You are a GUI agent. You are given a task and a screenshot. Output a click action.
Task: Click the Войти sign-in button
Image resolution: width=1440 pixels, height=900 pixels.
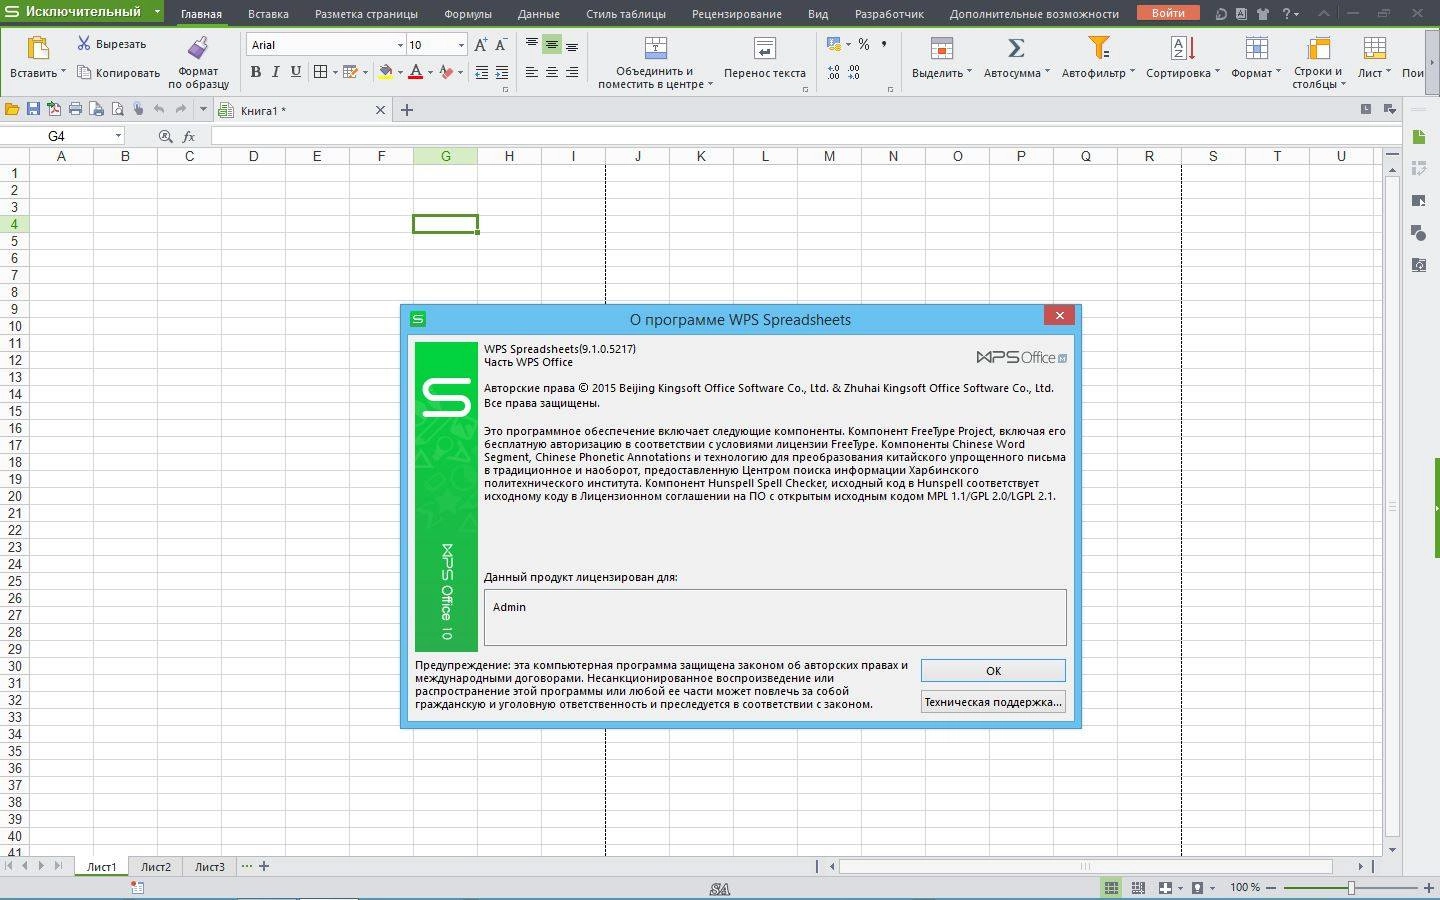(1168, 13)
